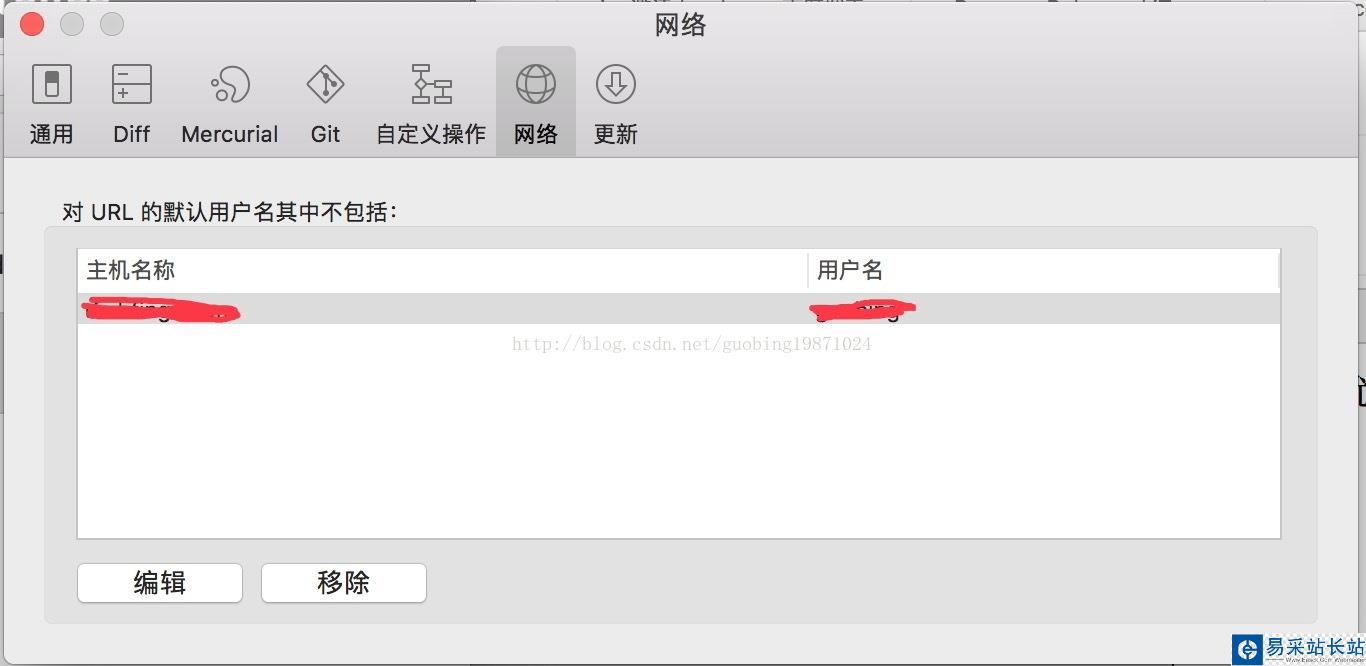Select the redacted host entry row
The image size is (1366, 666).
tap(679, 309)
